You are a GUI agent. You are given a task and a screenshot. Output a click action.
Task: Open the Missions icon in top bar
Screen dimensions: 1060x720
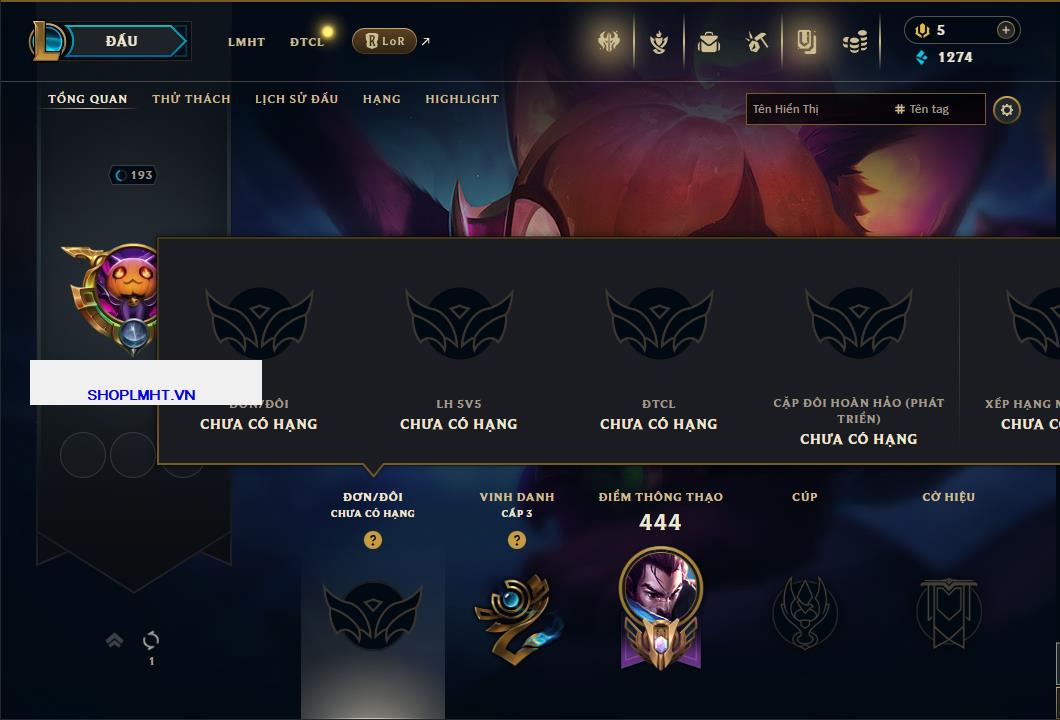pyautogui.click(x=806, y=42)
